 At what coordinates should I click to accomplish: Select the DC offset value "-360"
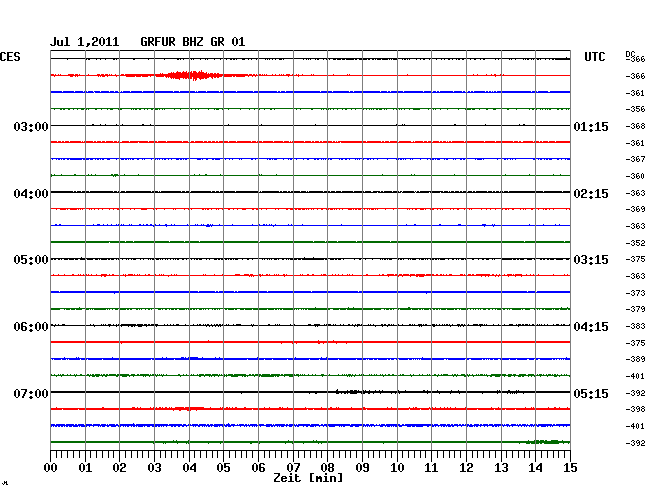pyautogui.click(x=635, y=176)
